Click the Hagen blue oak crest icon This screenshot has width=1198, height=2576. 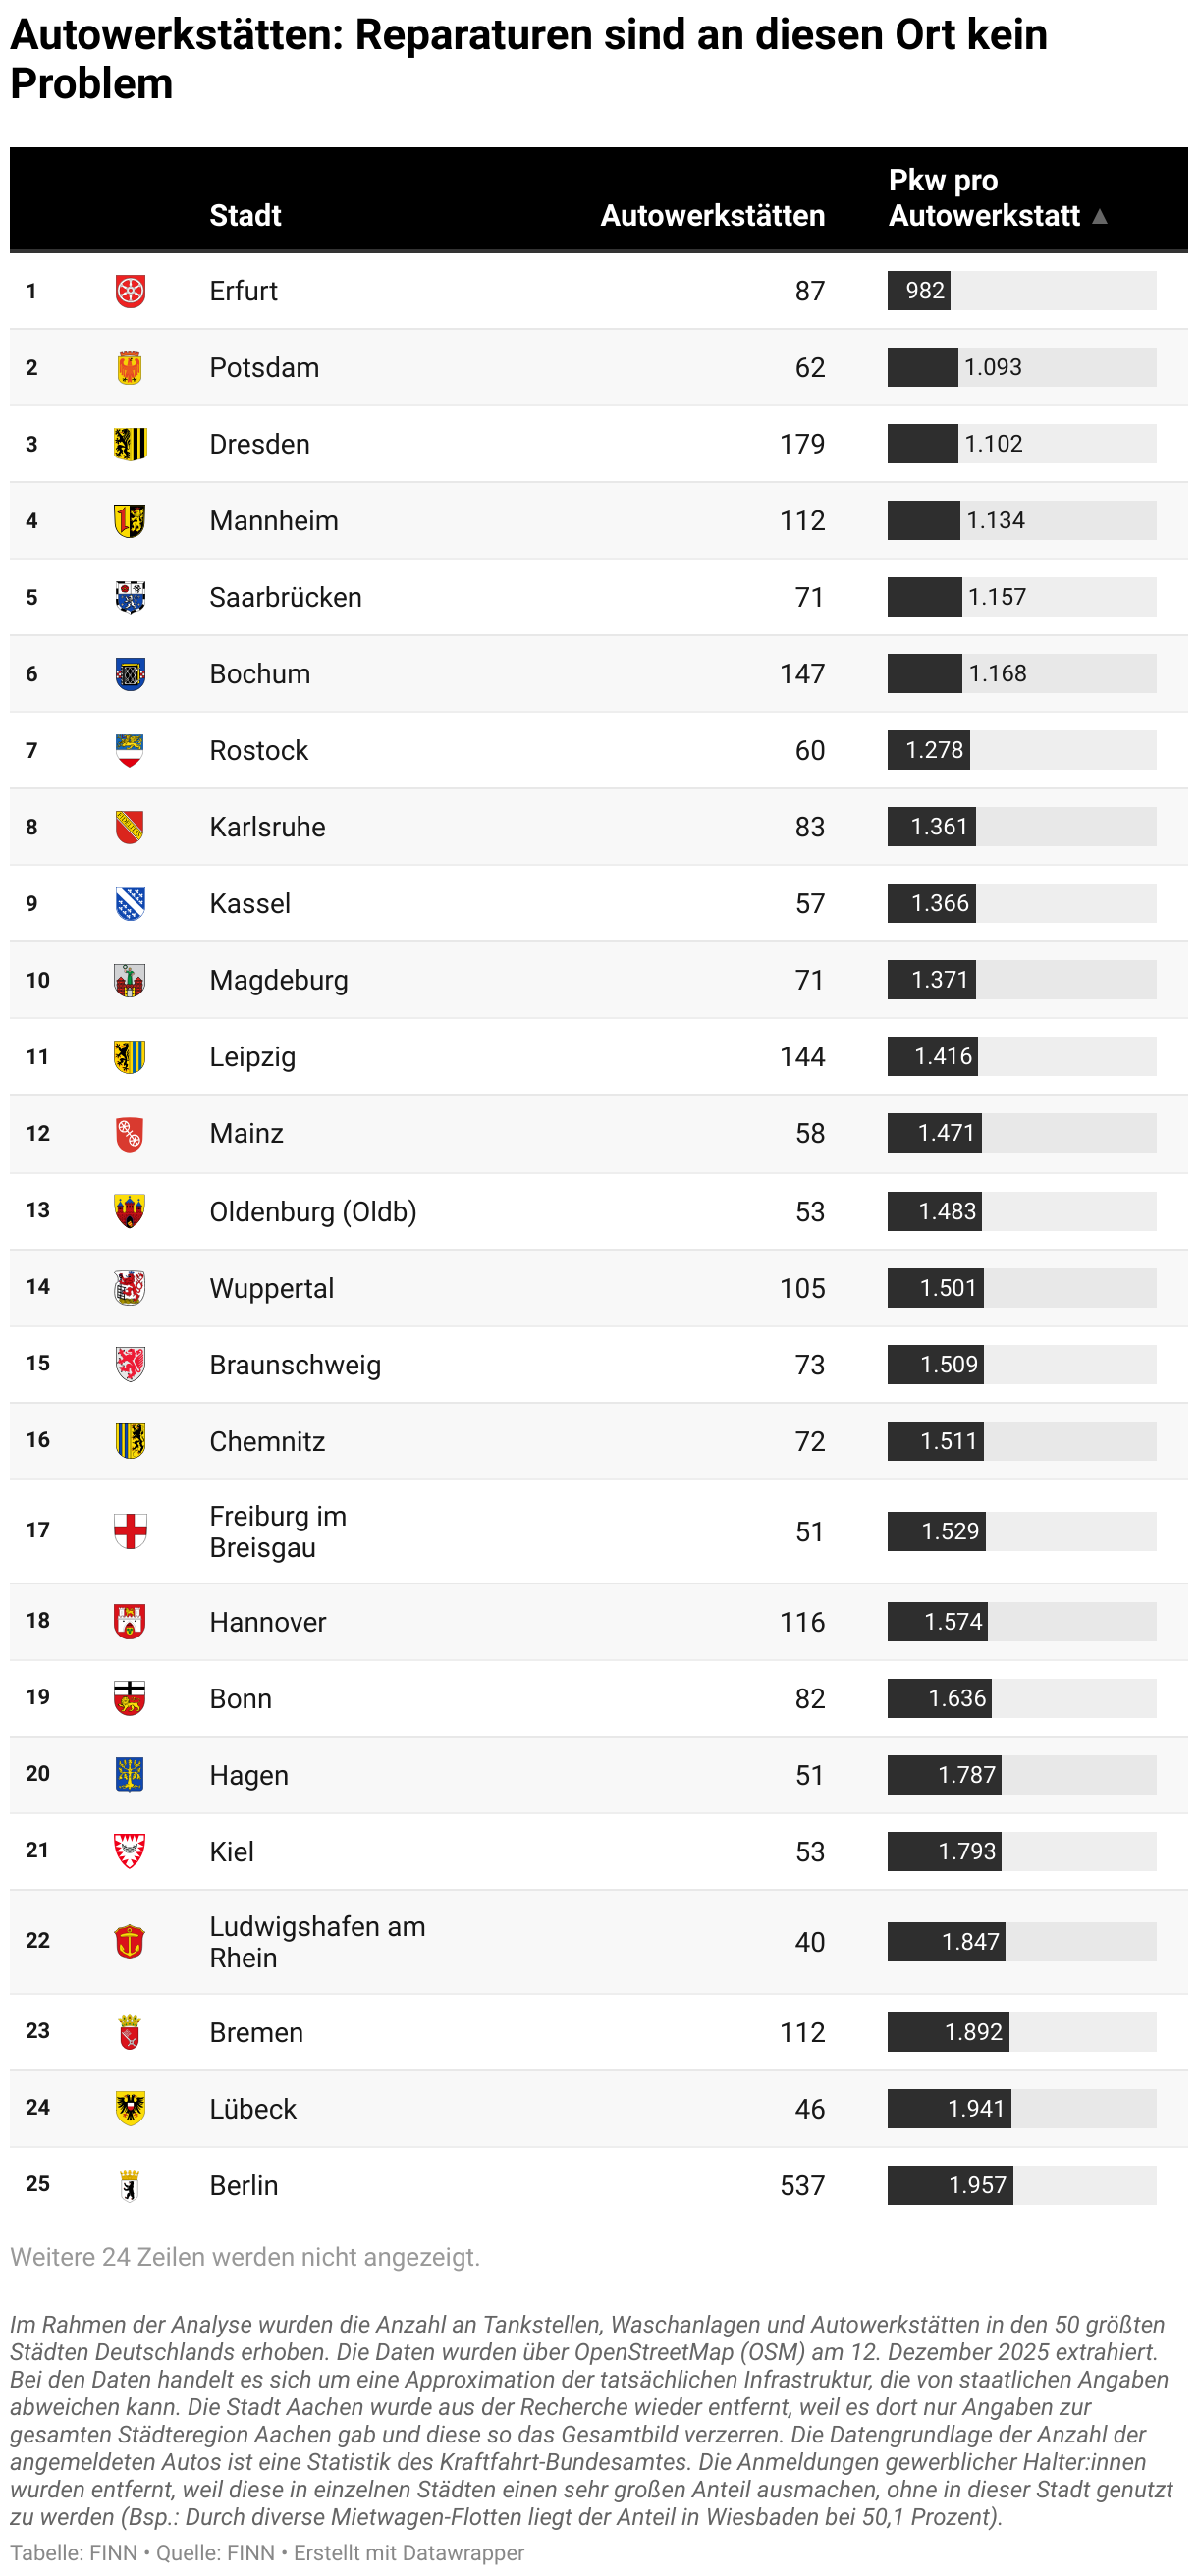130,1774
